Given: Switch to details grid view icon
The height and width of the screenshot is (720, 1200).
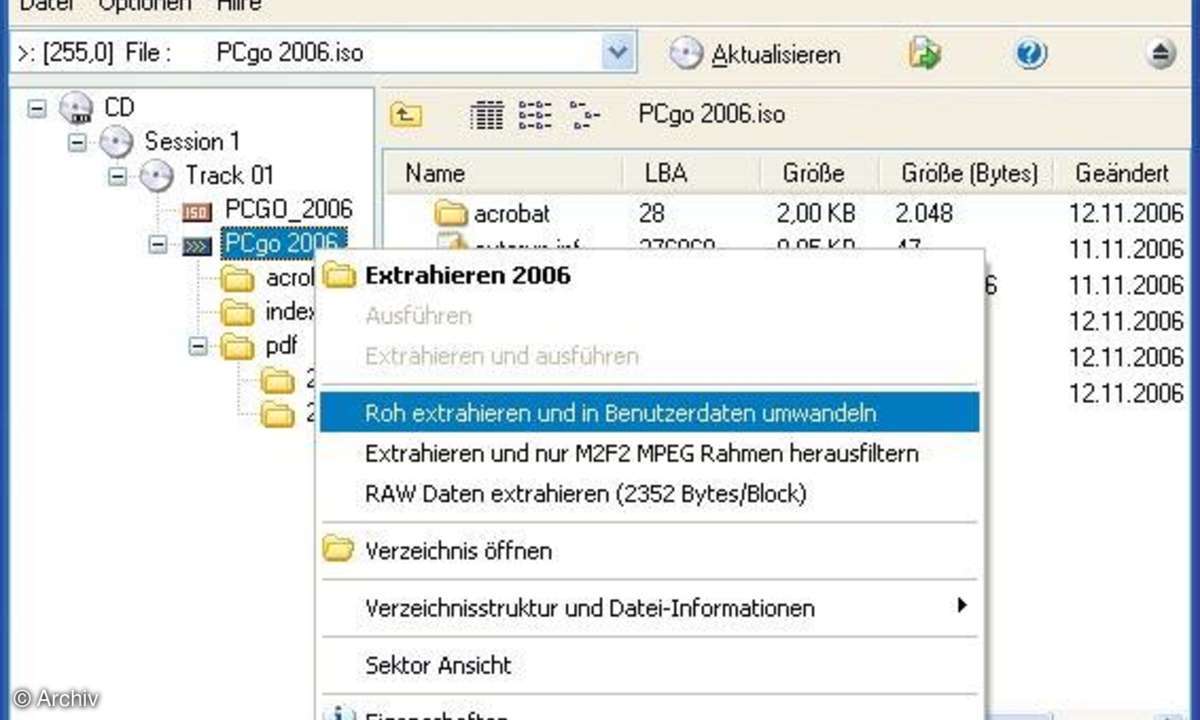Looking at the screenshot, I should (x=486, y=115).
